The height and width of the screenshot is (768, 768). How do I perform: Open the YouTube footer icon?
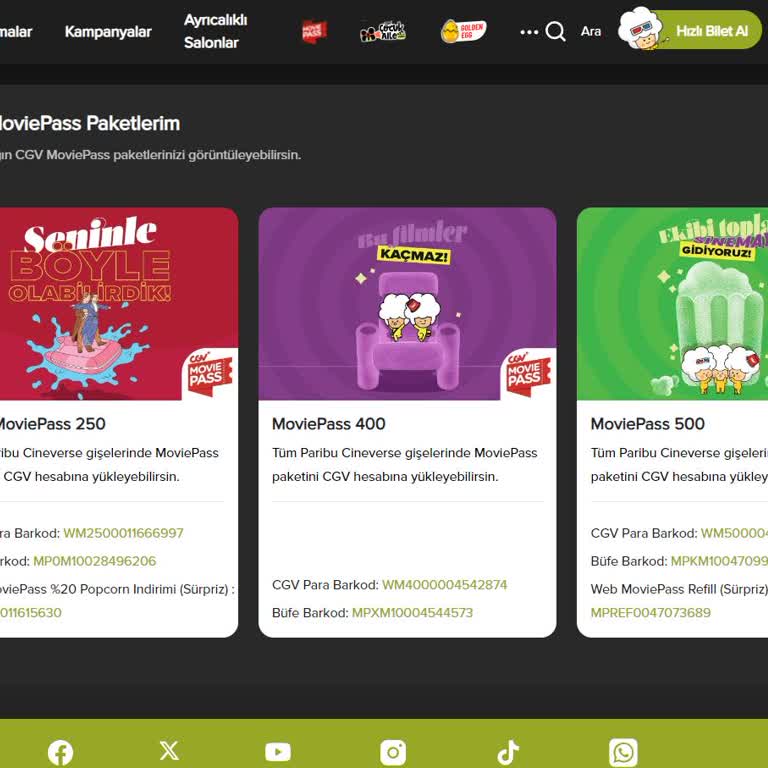pos(278,752)
